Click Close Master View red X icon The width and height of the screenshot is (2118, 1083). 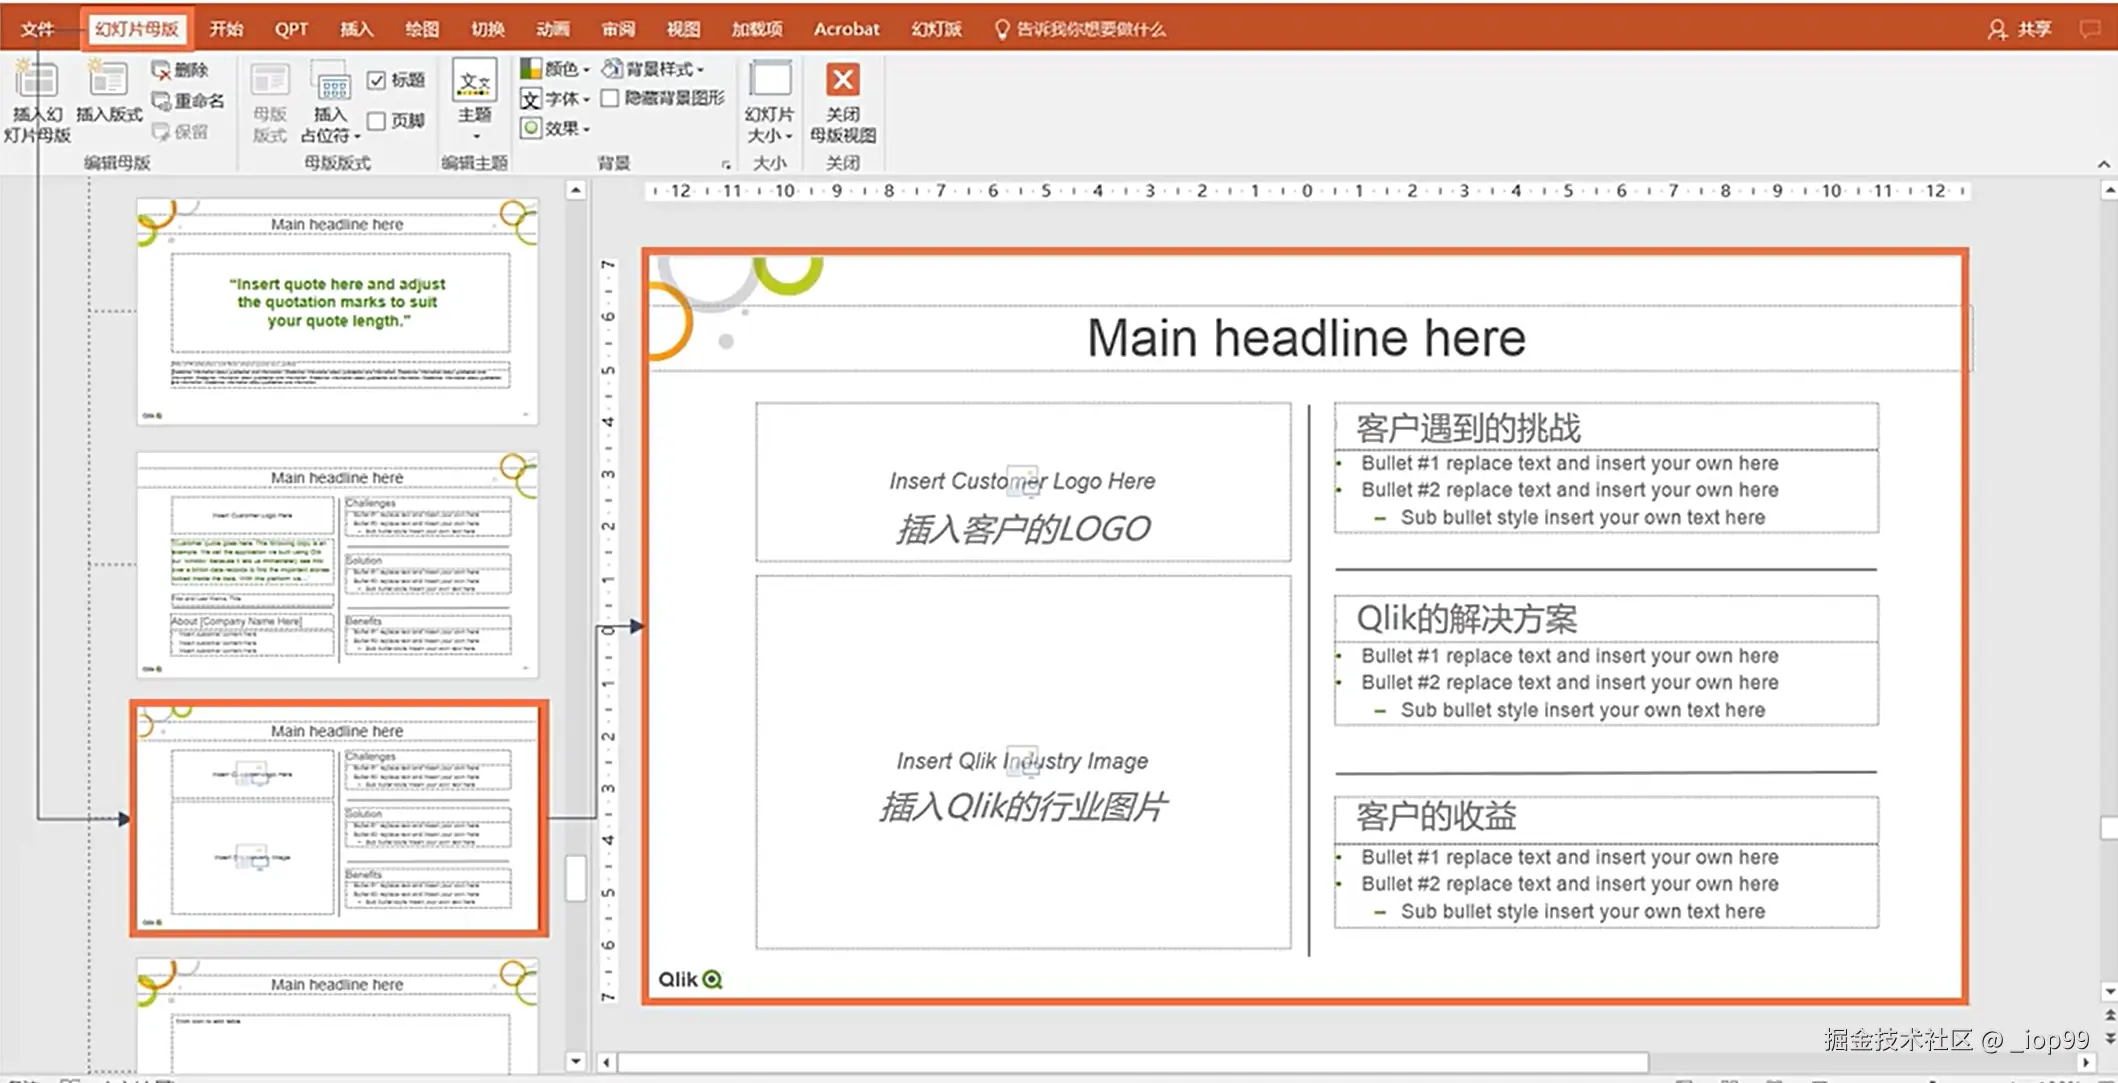[x=843, y=81]
